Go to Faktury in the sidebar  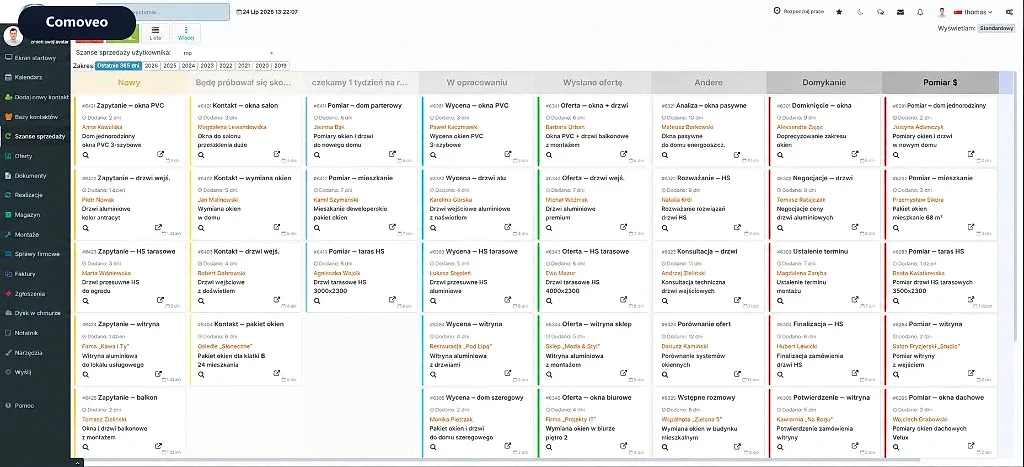tap(25, 274)
